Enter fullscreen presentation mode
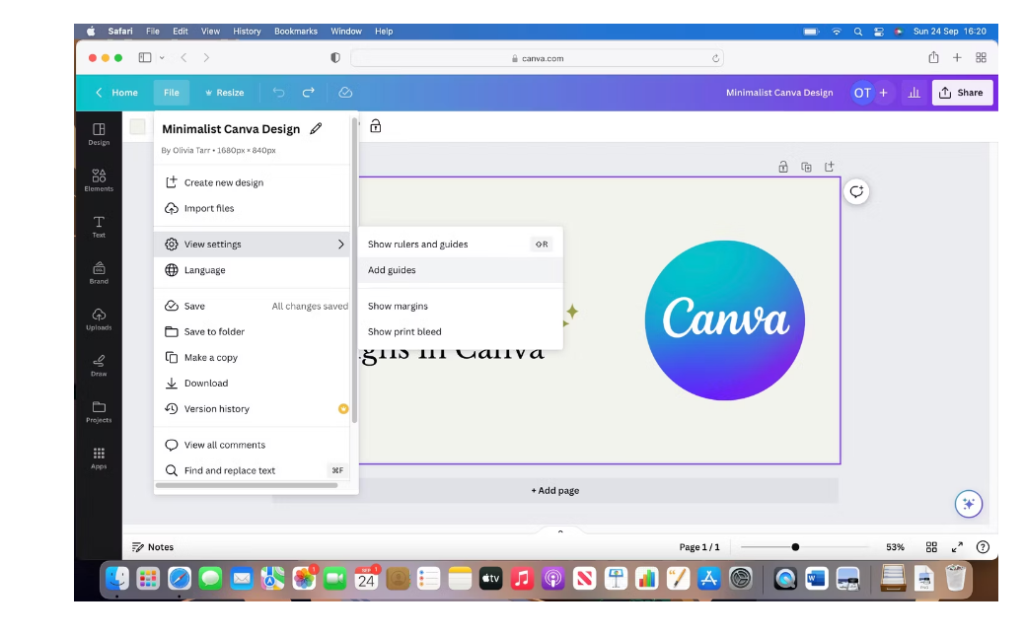The image size is (1024, 634). (x=957, y=547)
